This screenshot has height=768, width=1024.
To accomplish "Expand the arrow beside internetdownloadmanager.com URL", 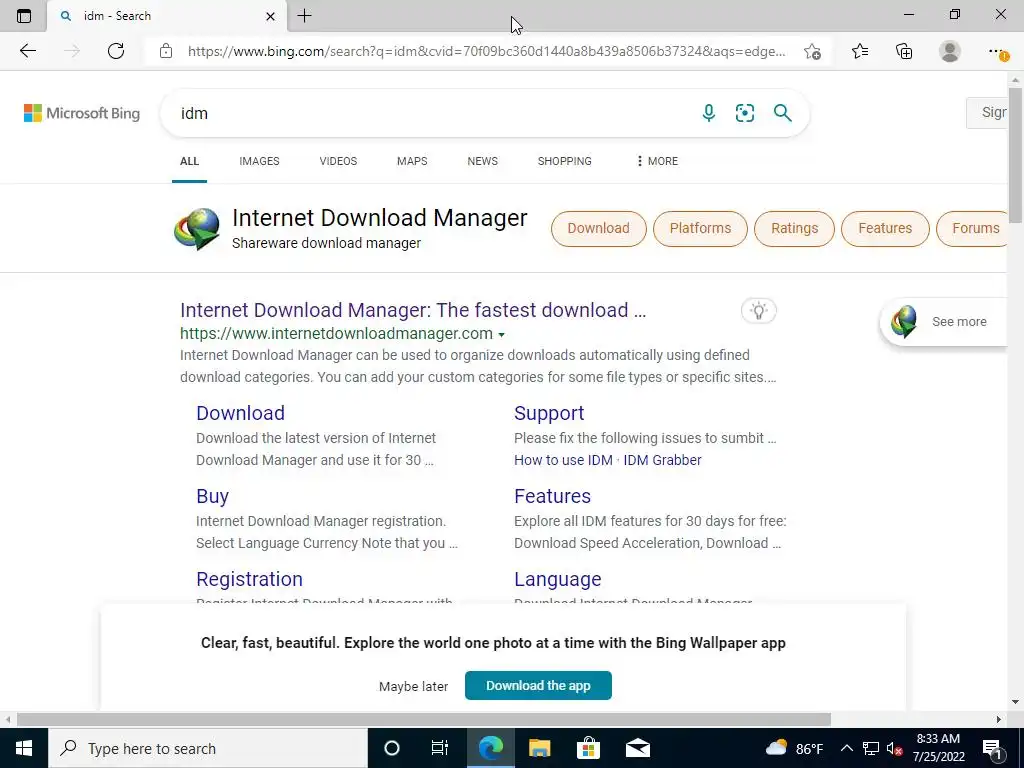I will point(502,334).
